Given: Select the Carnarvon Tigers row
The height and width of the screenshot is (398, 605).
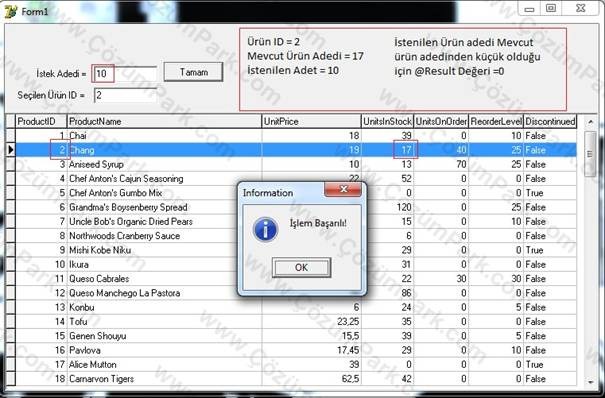Looking at the screenshot, I should pos(296,379).
